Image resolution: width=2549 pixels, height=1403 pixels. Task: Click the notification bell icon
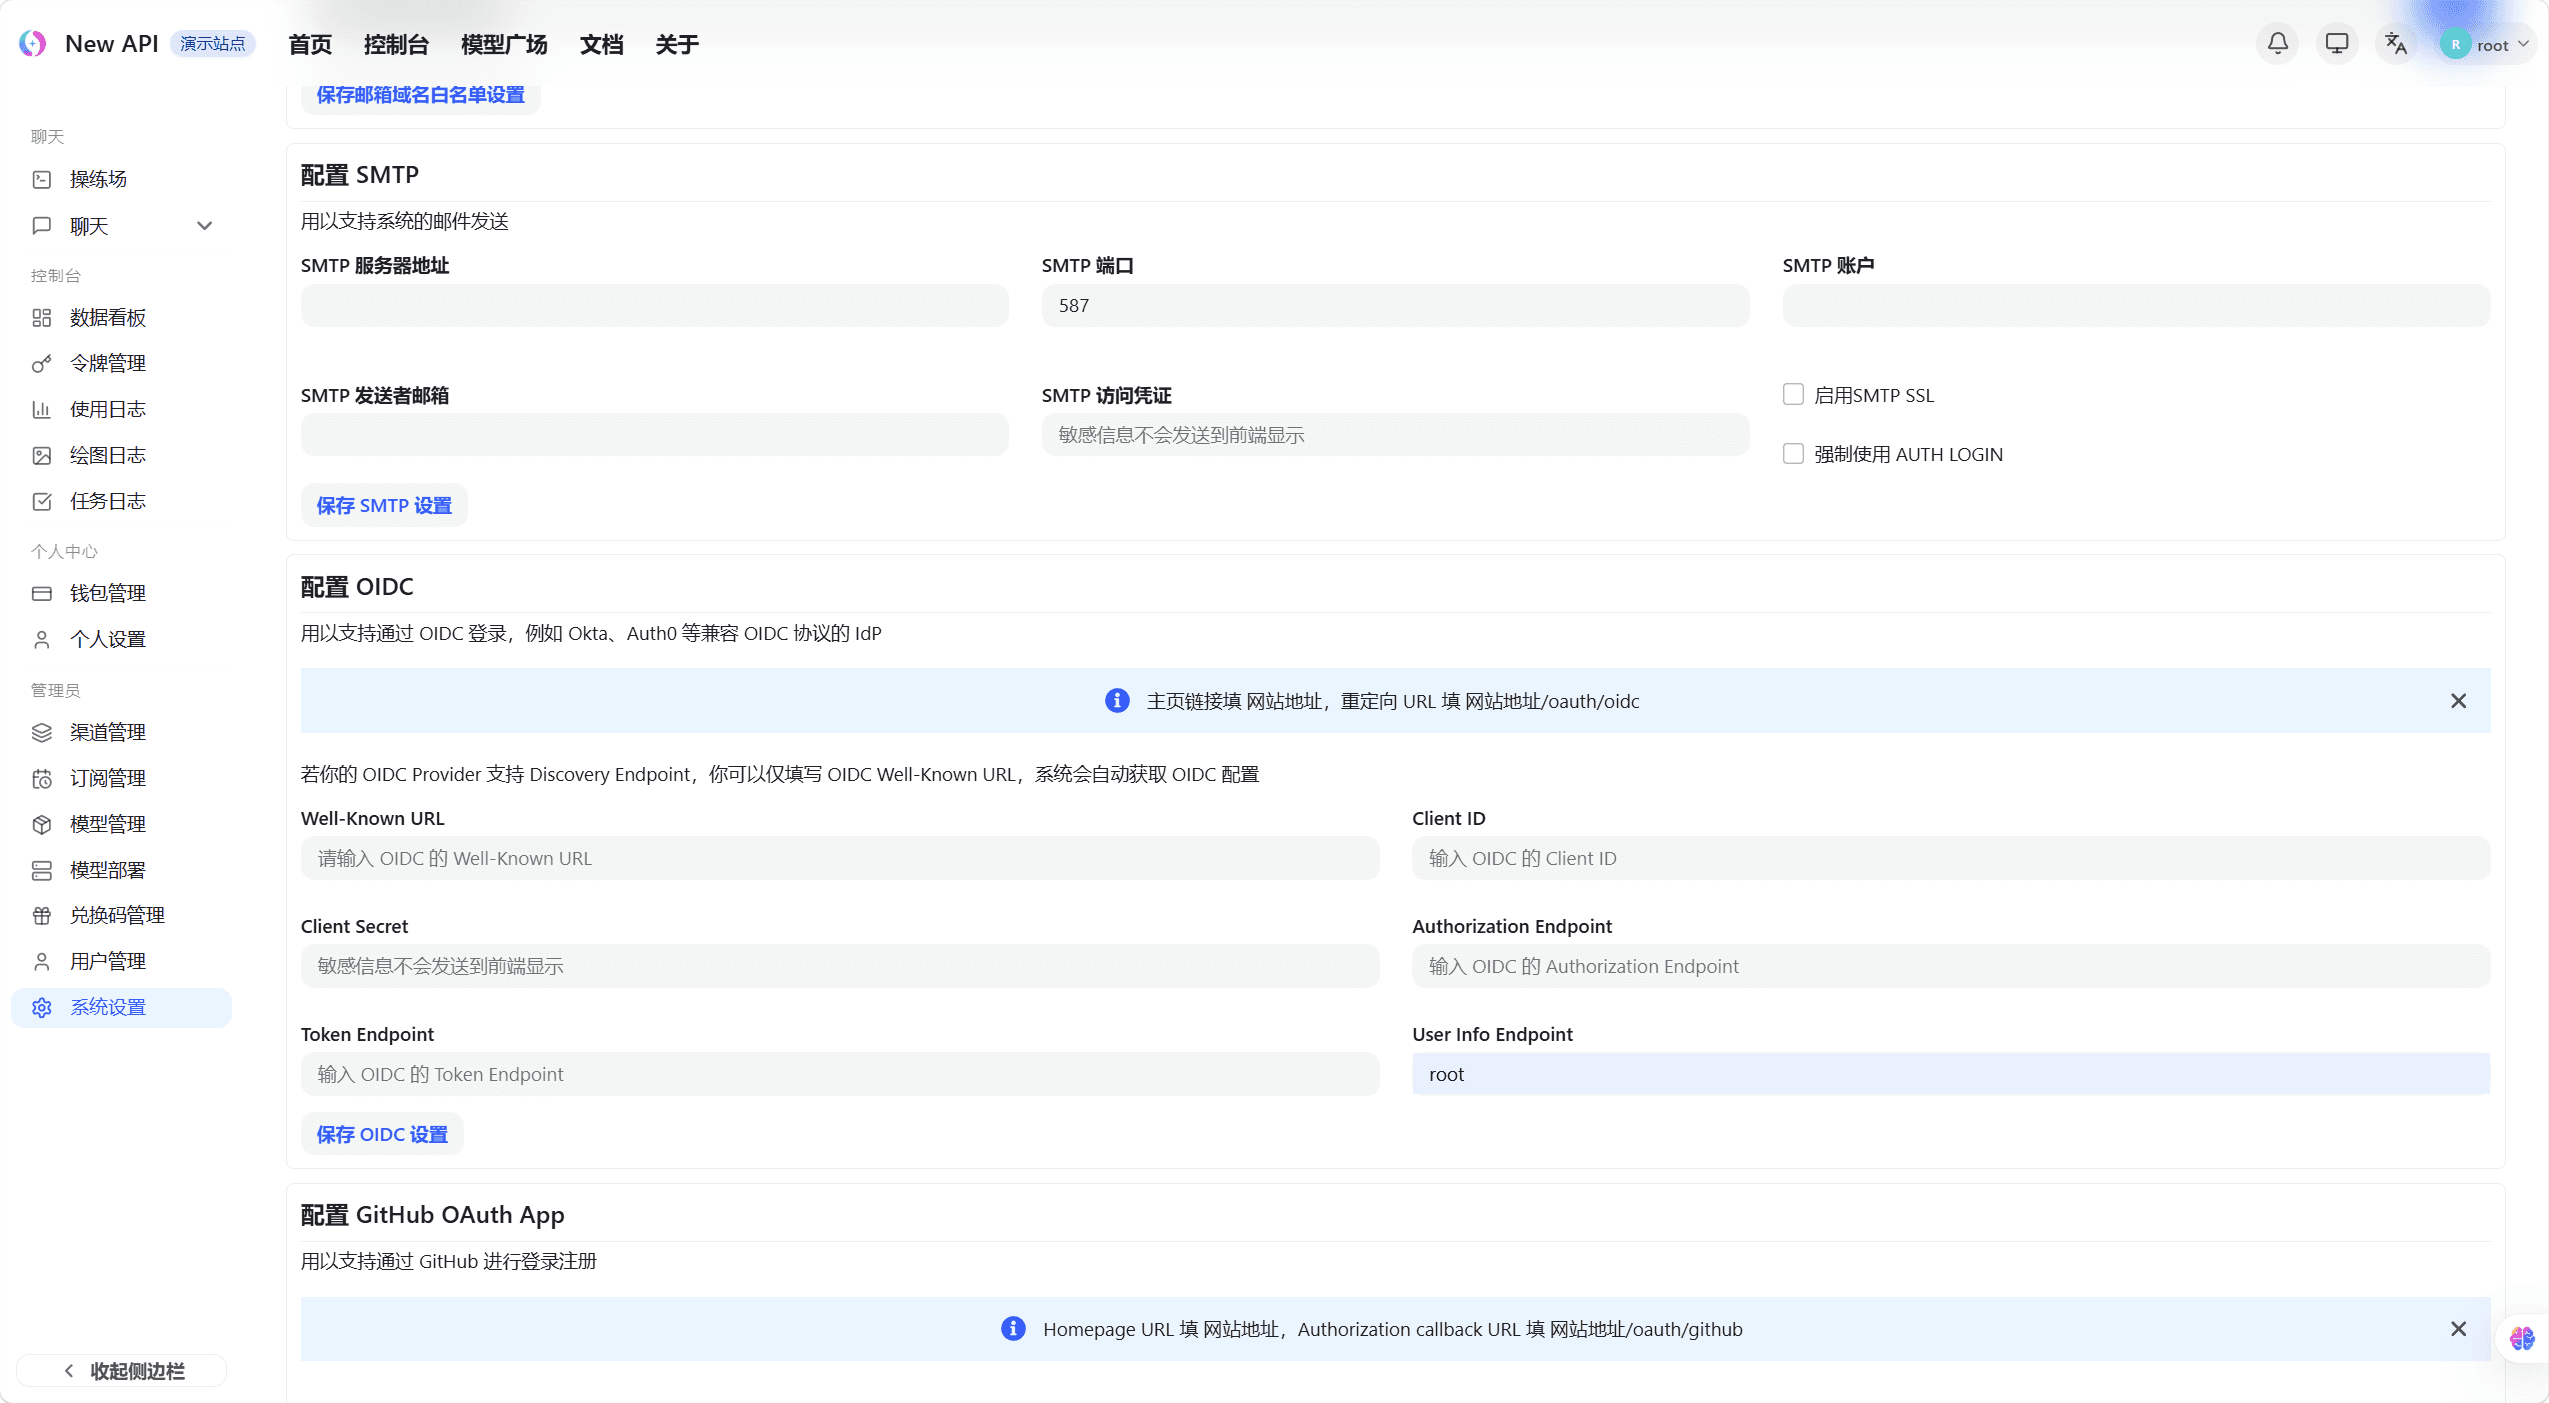pyautogui.click(x=2276, y=44)
